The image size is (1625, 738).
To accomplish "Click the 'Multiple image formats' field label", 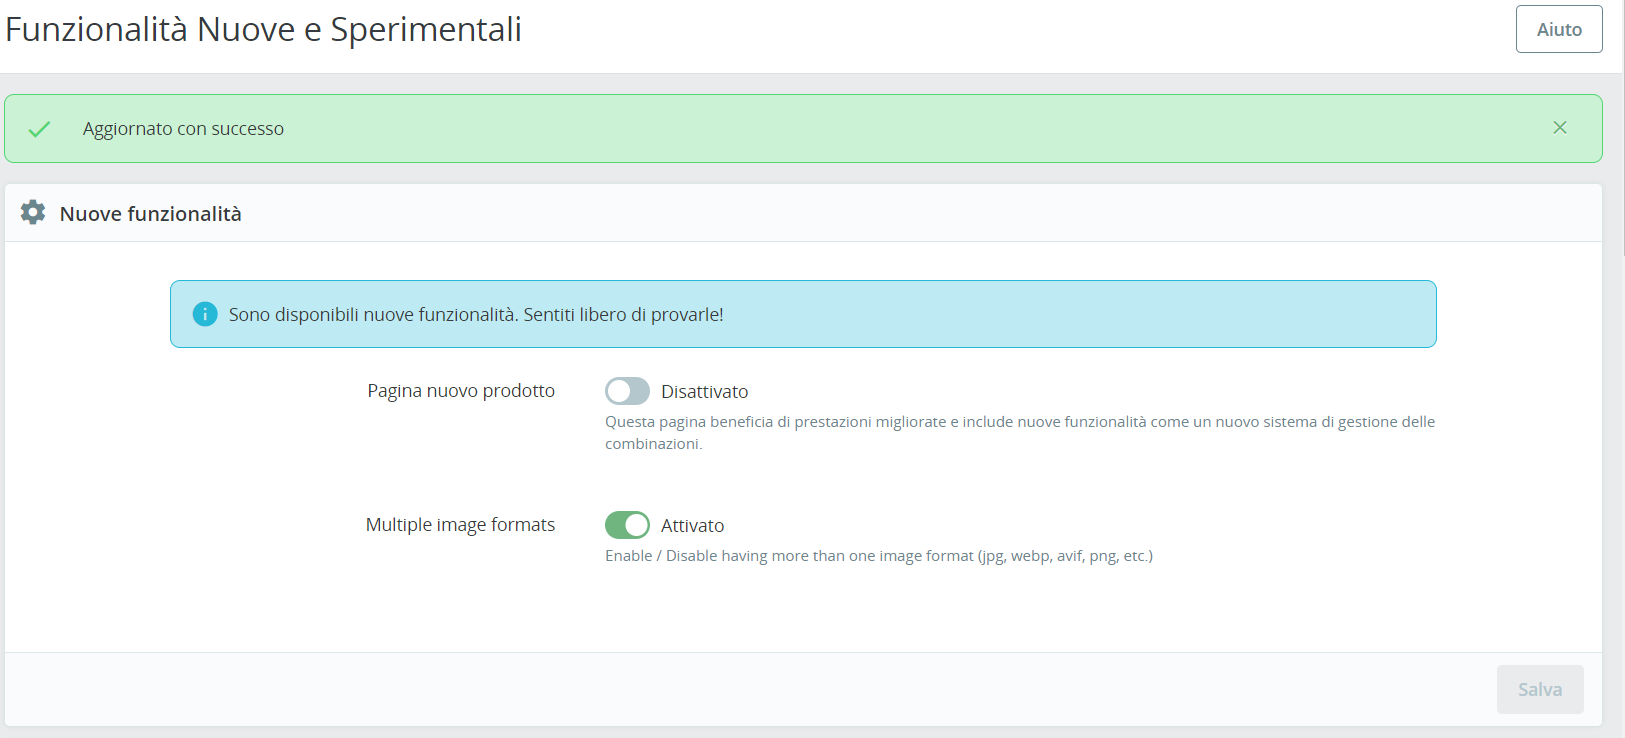I will [460, 525].
